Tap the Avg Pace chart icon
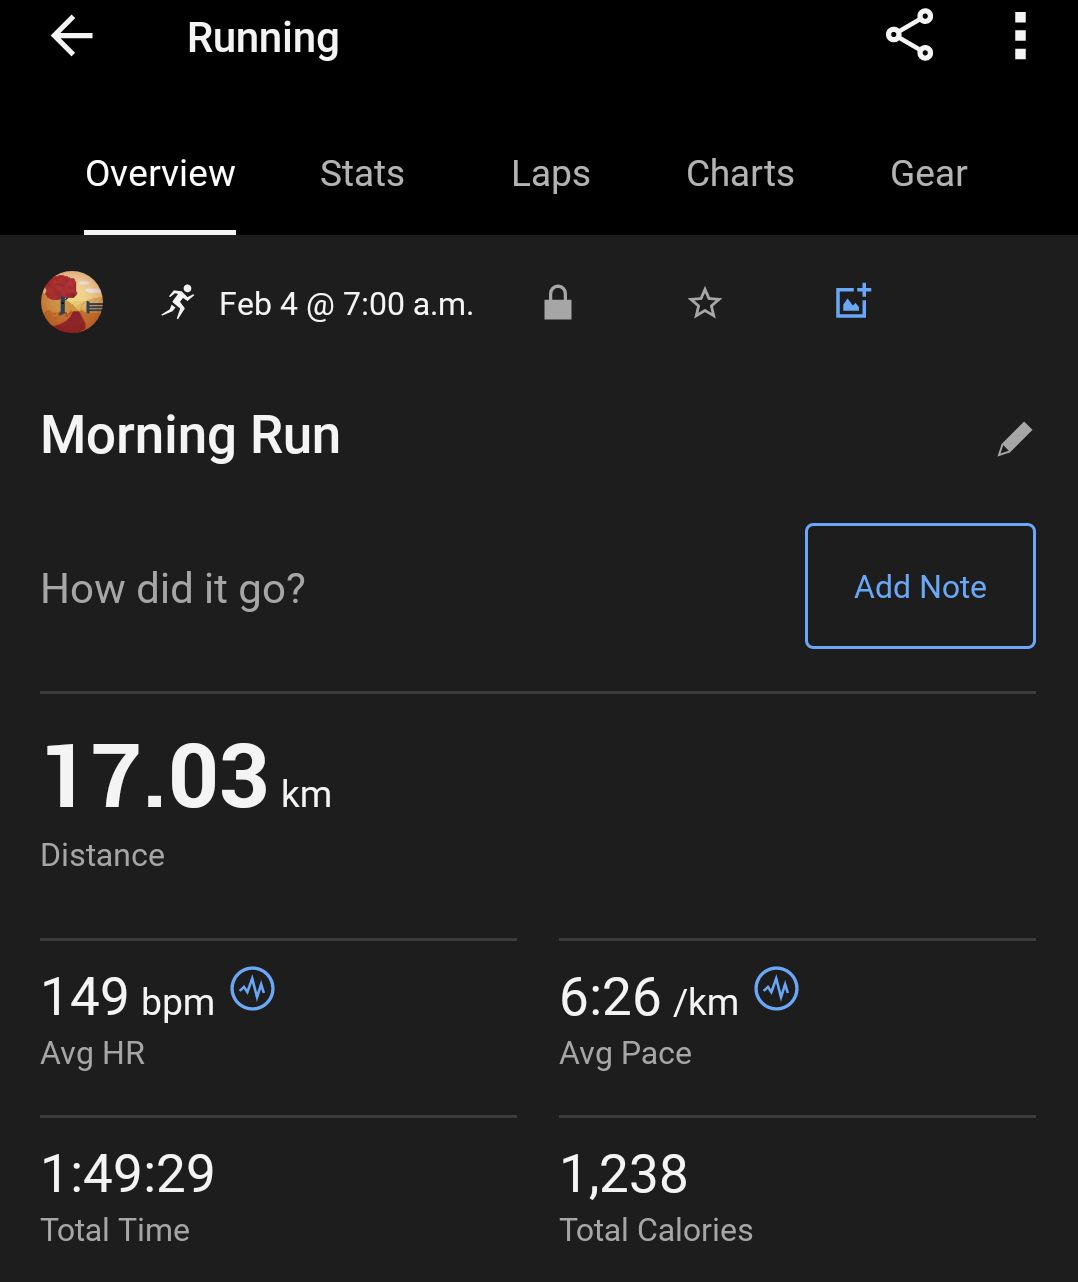The image size is (1078, 1282). pos(776,989)
